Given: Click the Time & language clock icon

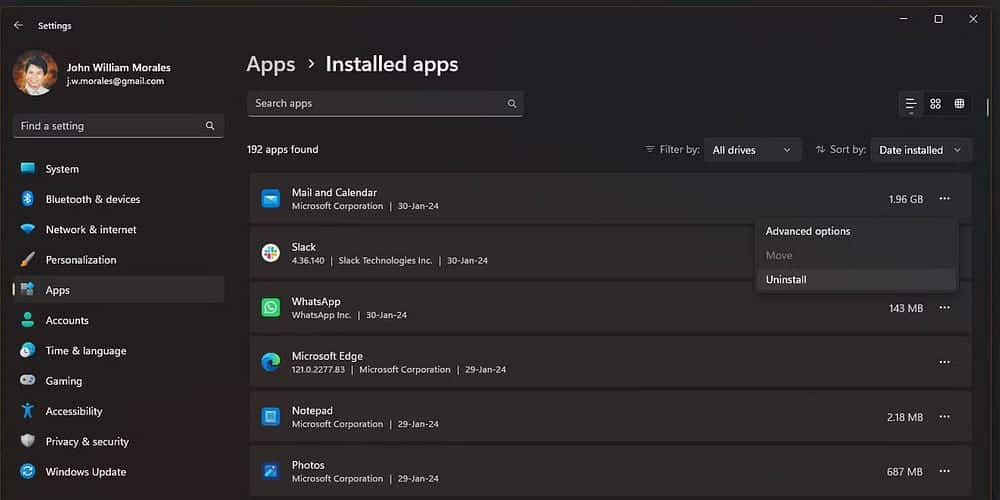Looking at the screenshot, I should point(27,350).
